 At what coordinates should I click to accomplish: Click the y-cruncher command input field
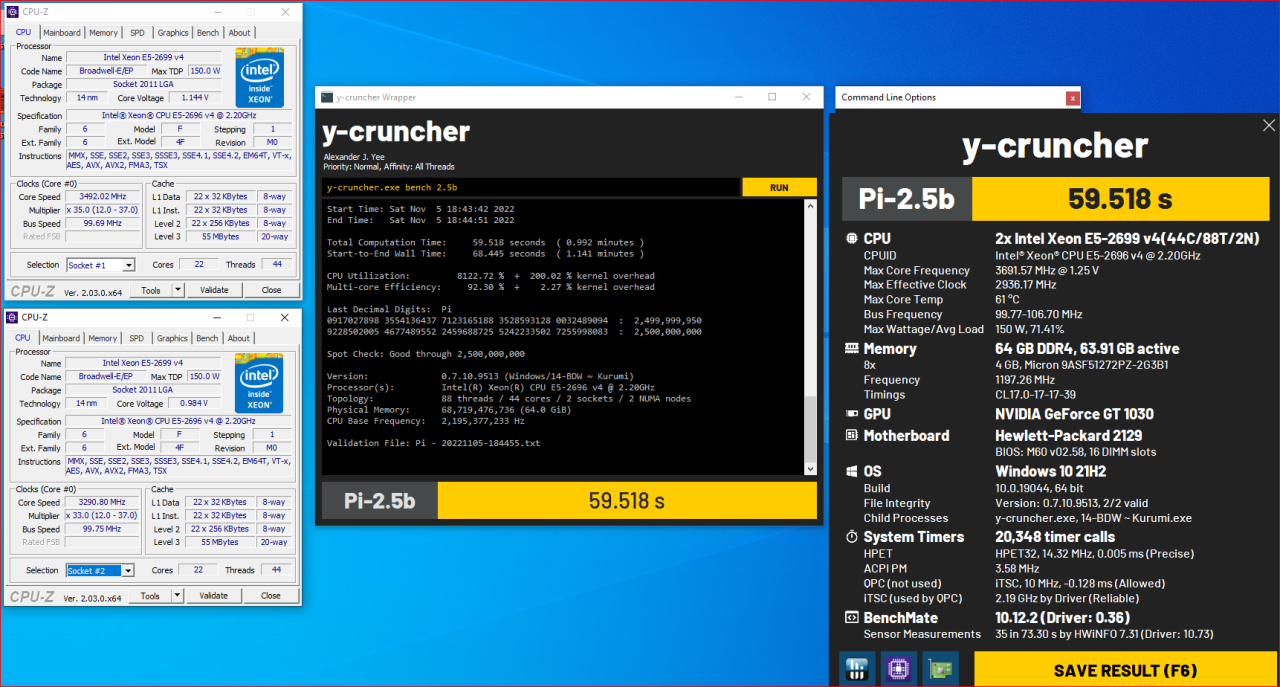pyautogui.click(x=531, y=188)
